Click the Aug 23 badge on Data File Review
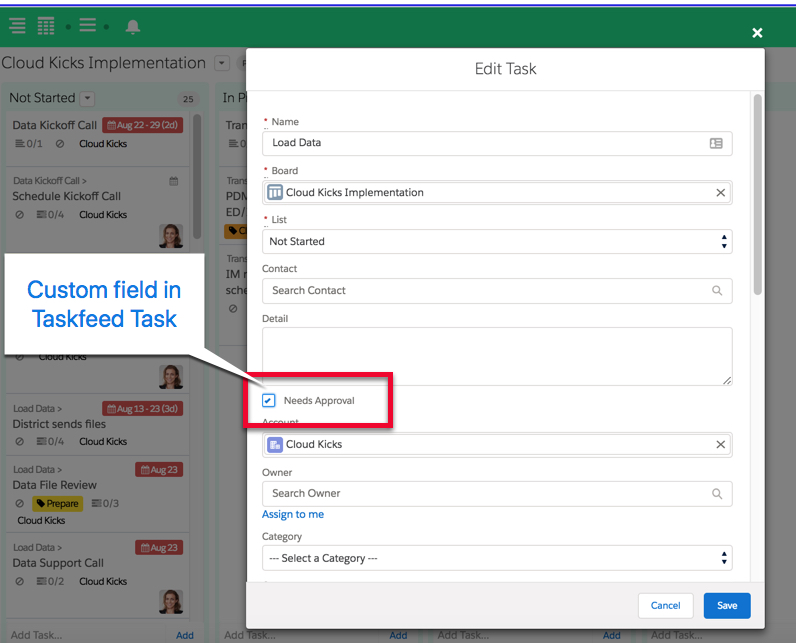 click(159, 469)
